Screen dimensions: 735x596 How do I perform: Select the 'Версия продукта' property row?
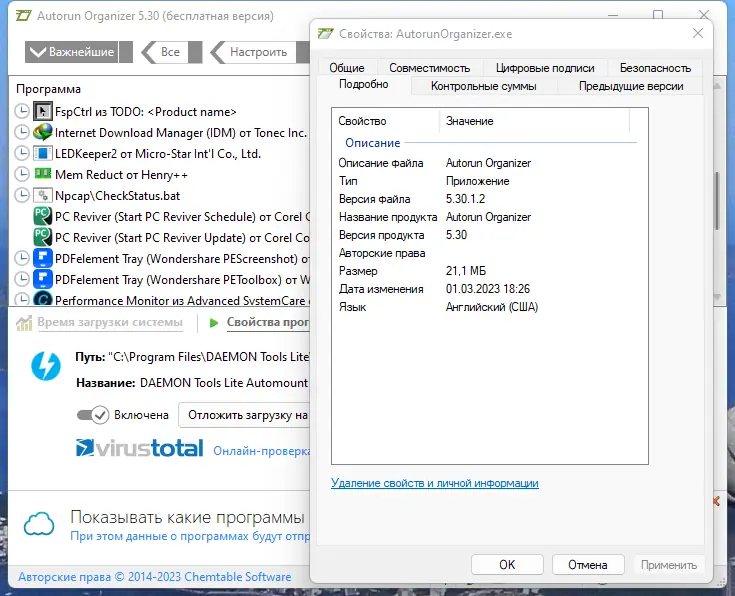(488, 235)
